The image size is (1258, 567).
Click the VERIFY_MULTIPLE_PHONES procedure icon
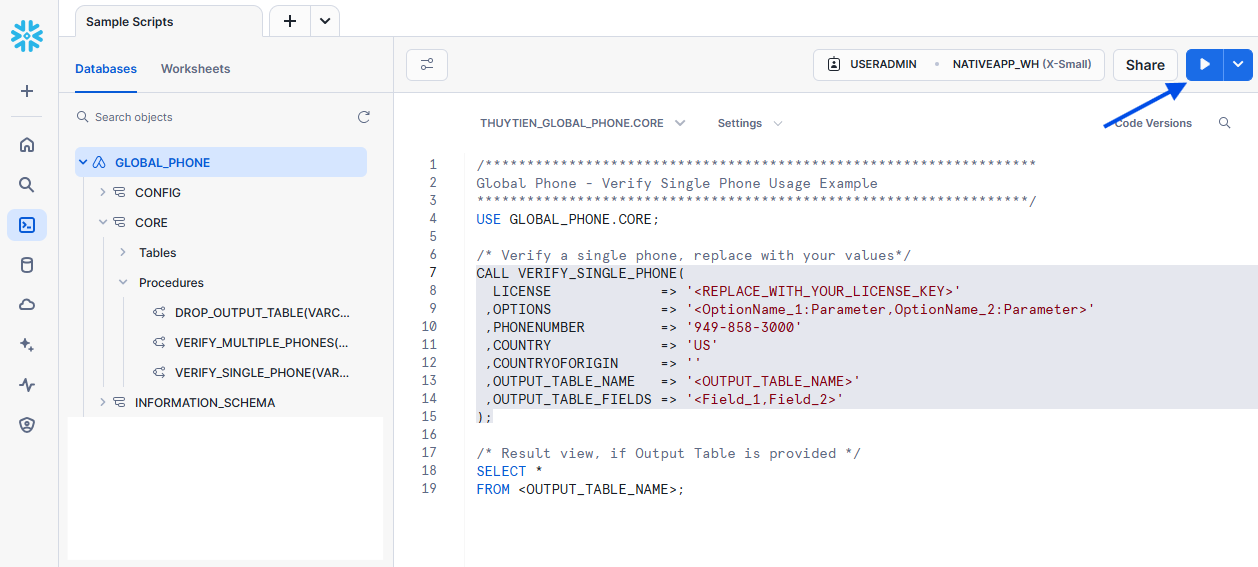tap(158, 343)
